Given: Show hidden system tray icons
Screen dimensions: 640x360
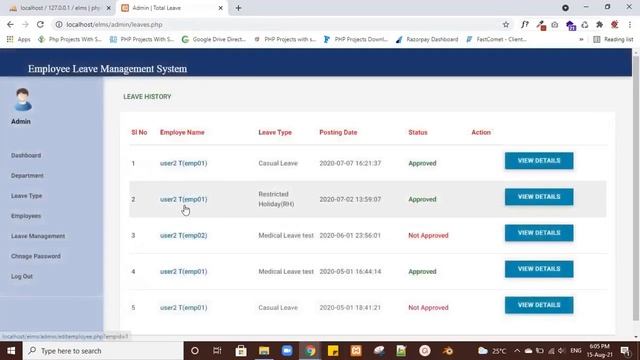Looking at the screenshot, I should click(x=517, y=351).
